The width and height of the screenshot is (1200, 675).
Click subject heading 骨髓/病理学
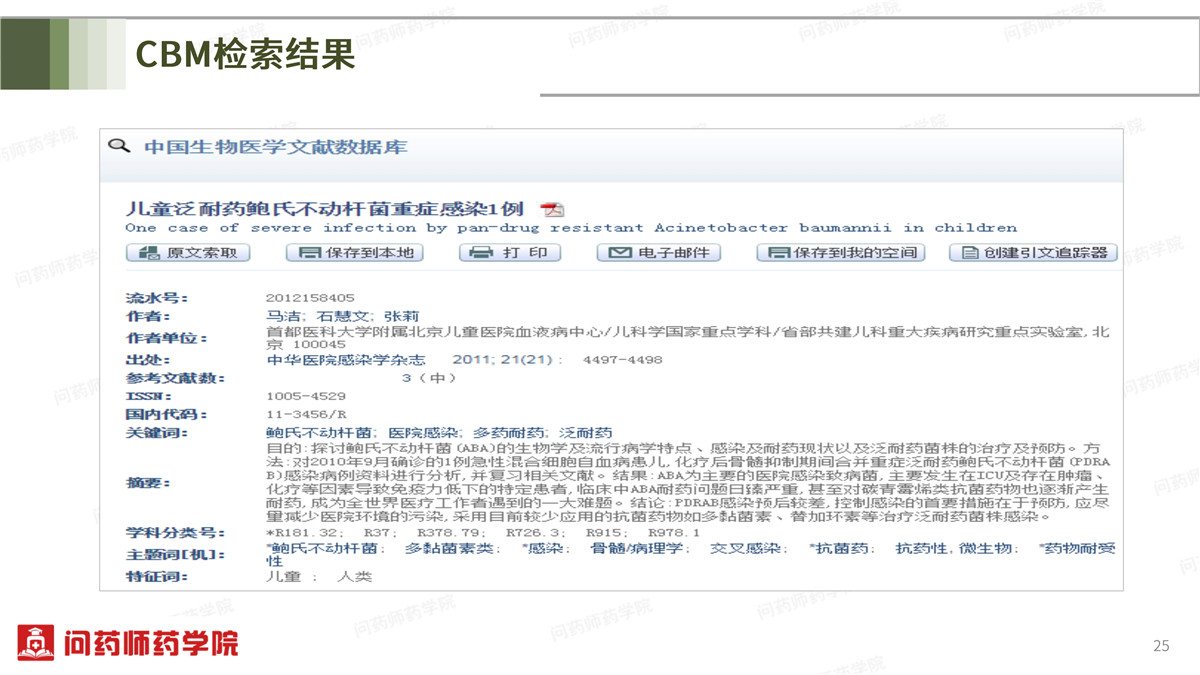(x=636, y=549)
